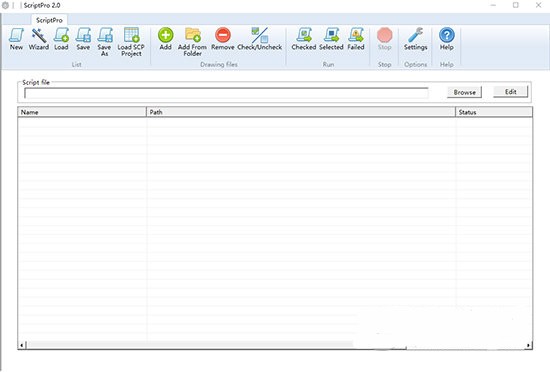Launch the Wizard tool
550x372 pixels.
tap(39, 39)
